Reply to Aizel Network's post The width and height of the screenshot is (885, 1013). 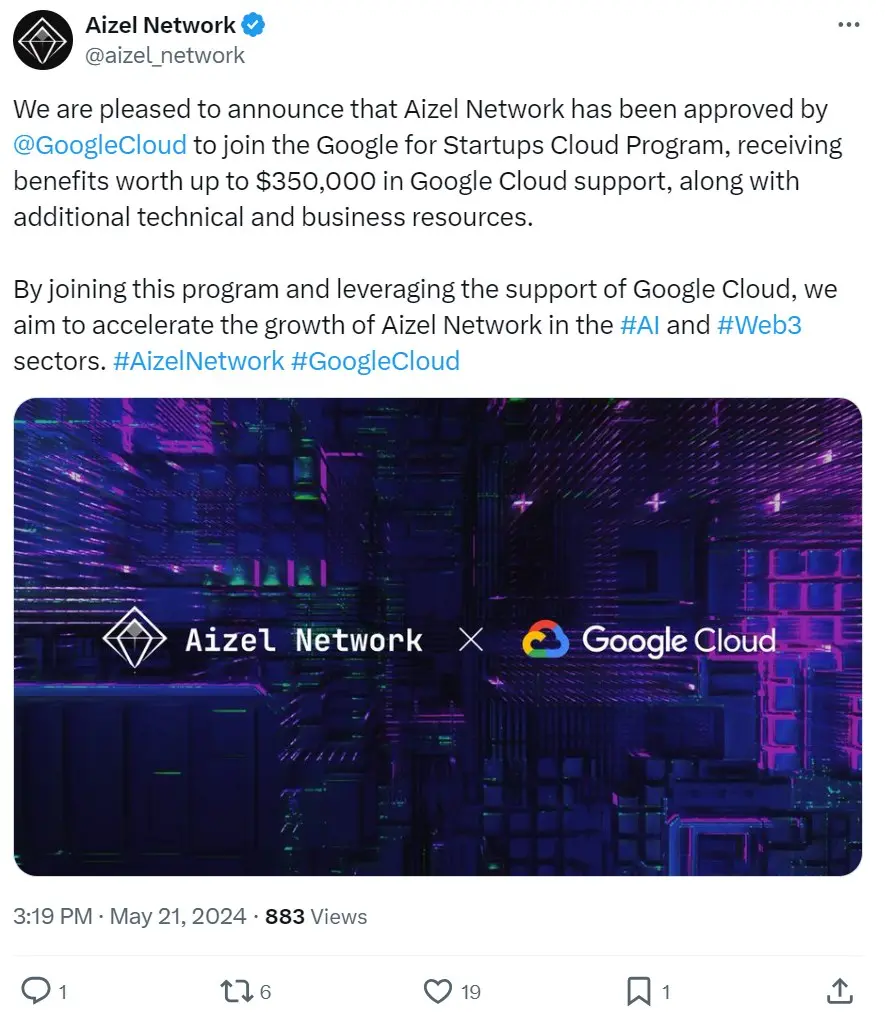pos(38,991)
